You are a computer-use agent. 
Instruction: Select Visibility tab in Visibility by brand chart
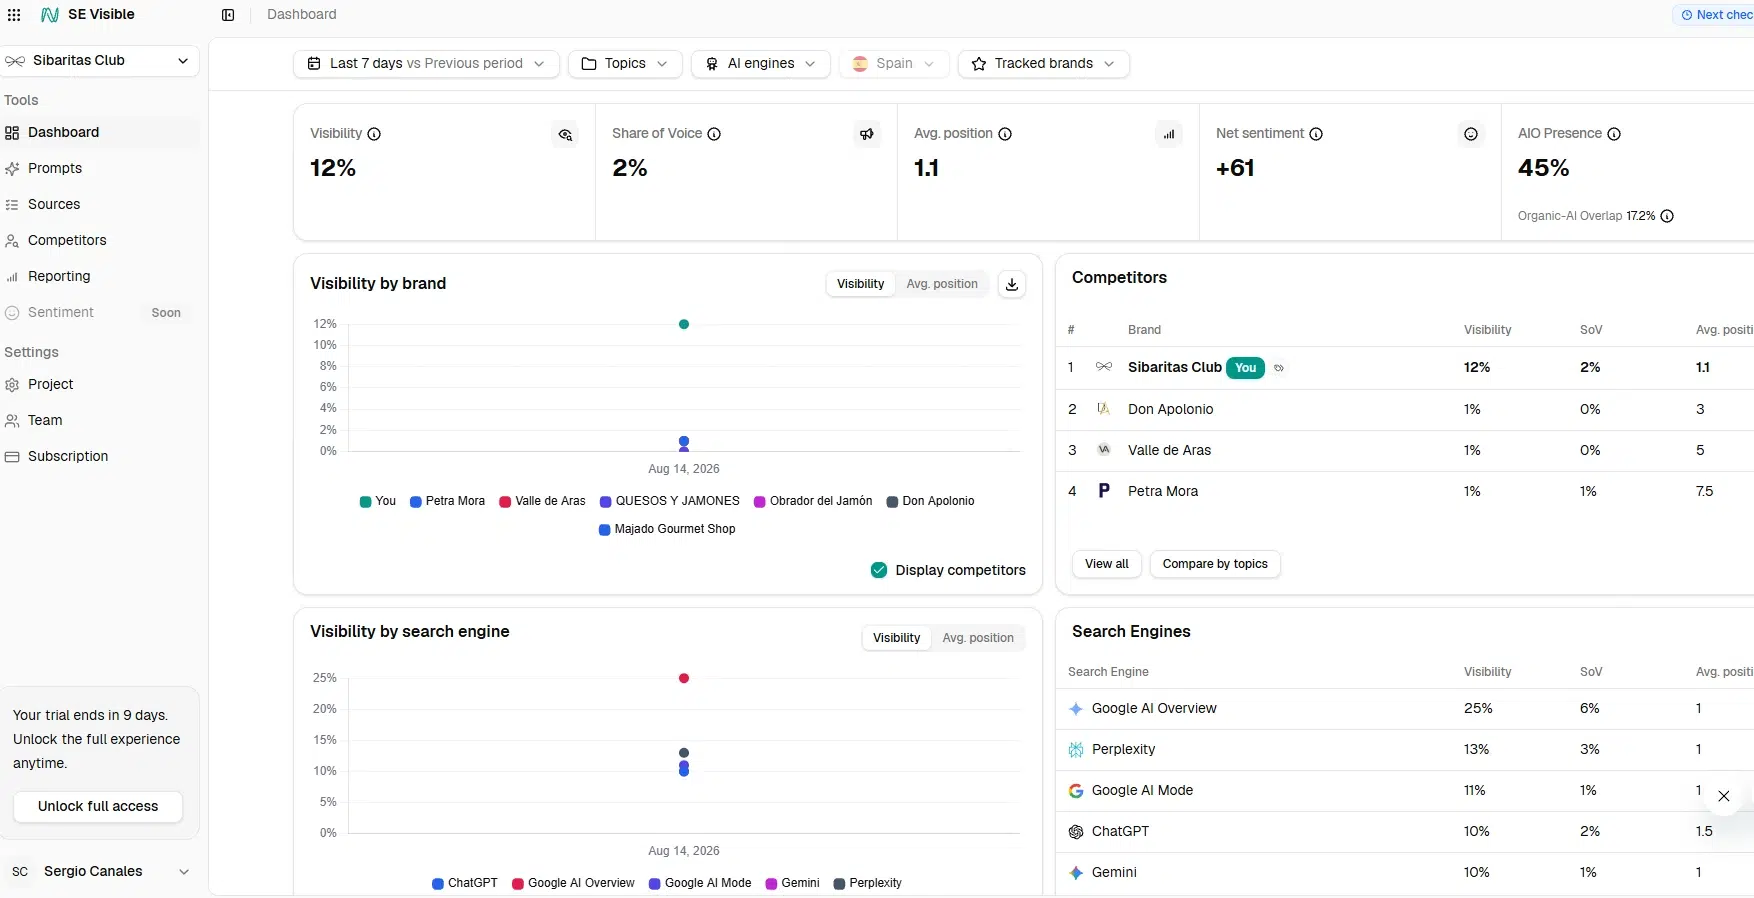(x=860, y=284)
